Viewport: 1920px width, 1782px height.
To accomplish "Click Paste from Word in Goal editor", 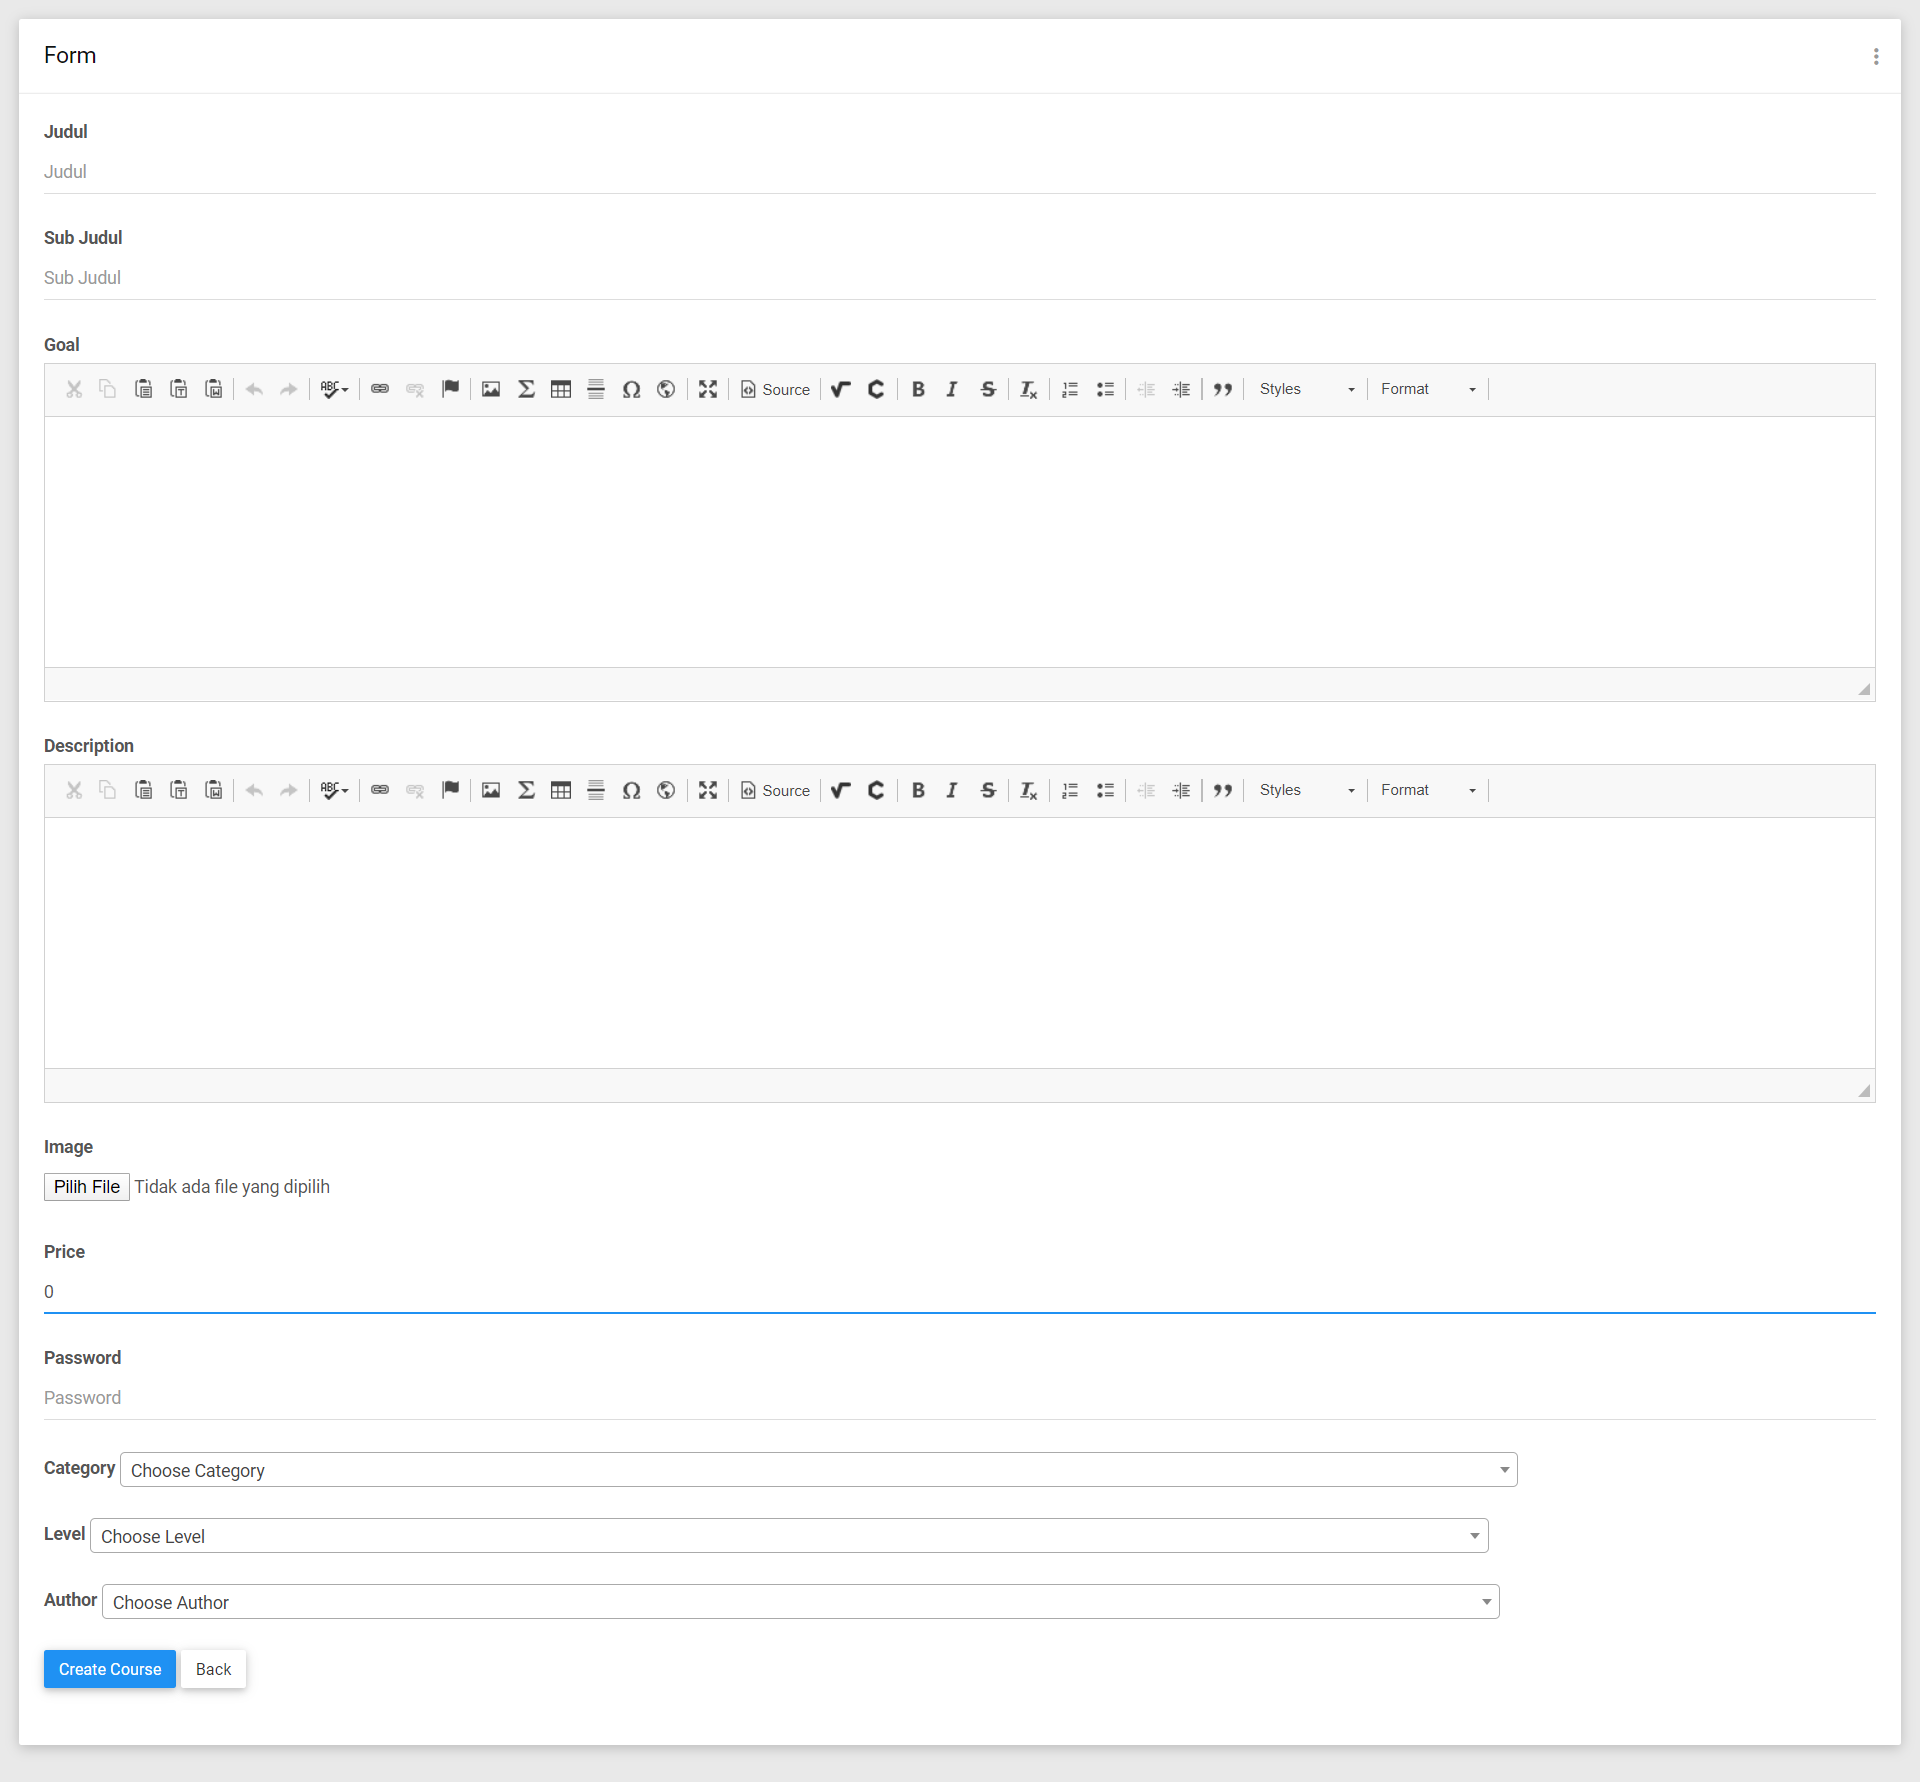I will (214, 389).
